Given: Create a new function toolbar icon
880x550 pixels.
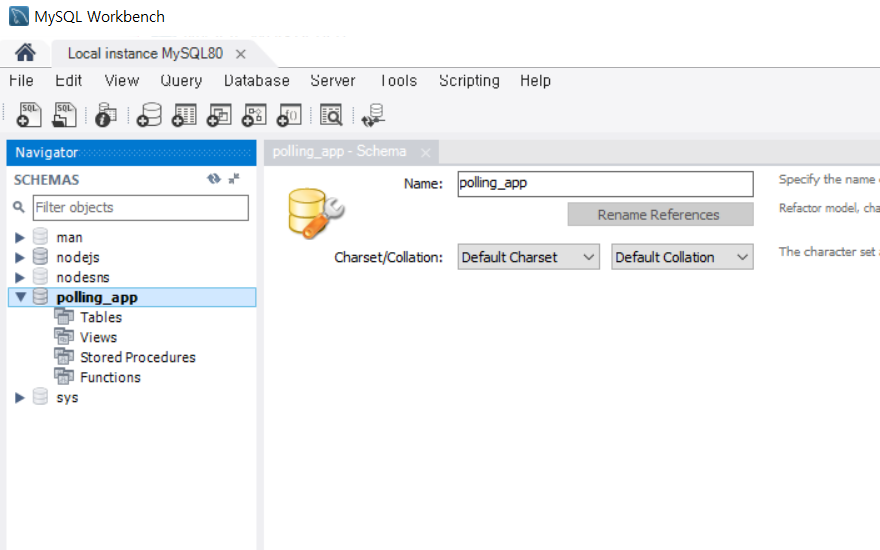Looking at the screenshot, I should (x=289, y=114).
